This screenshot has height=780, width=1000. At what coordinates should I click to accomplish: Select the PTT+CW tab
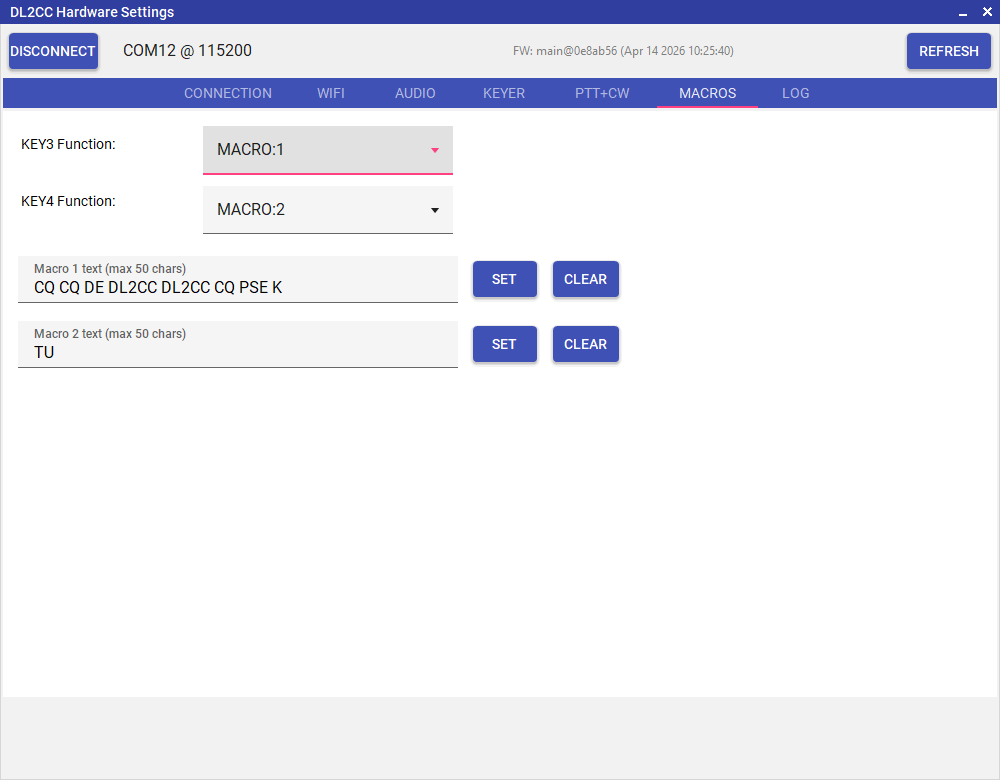click(x=602, y=93)
